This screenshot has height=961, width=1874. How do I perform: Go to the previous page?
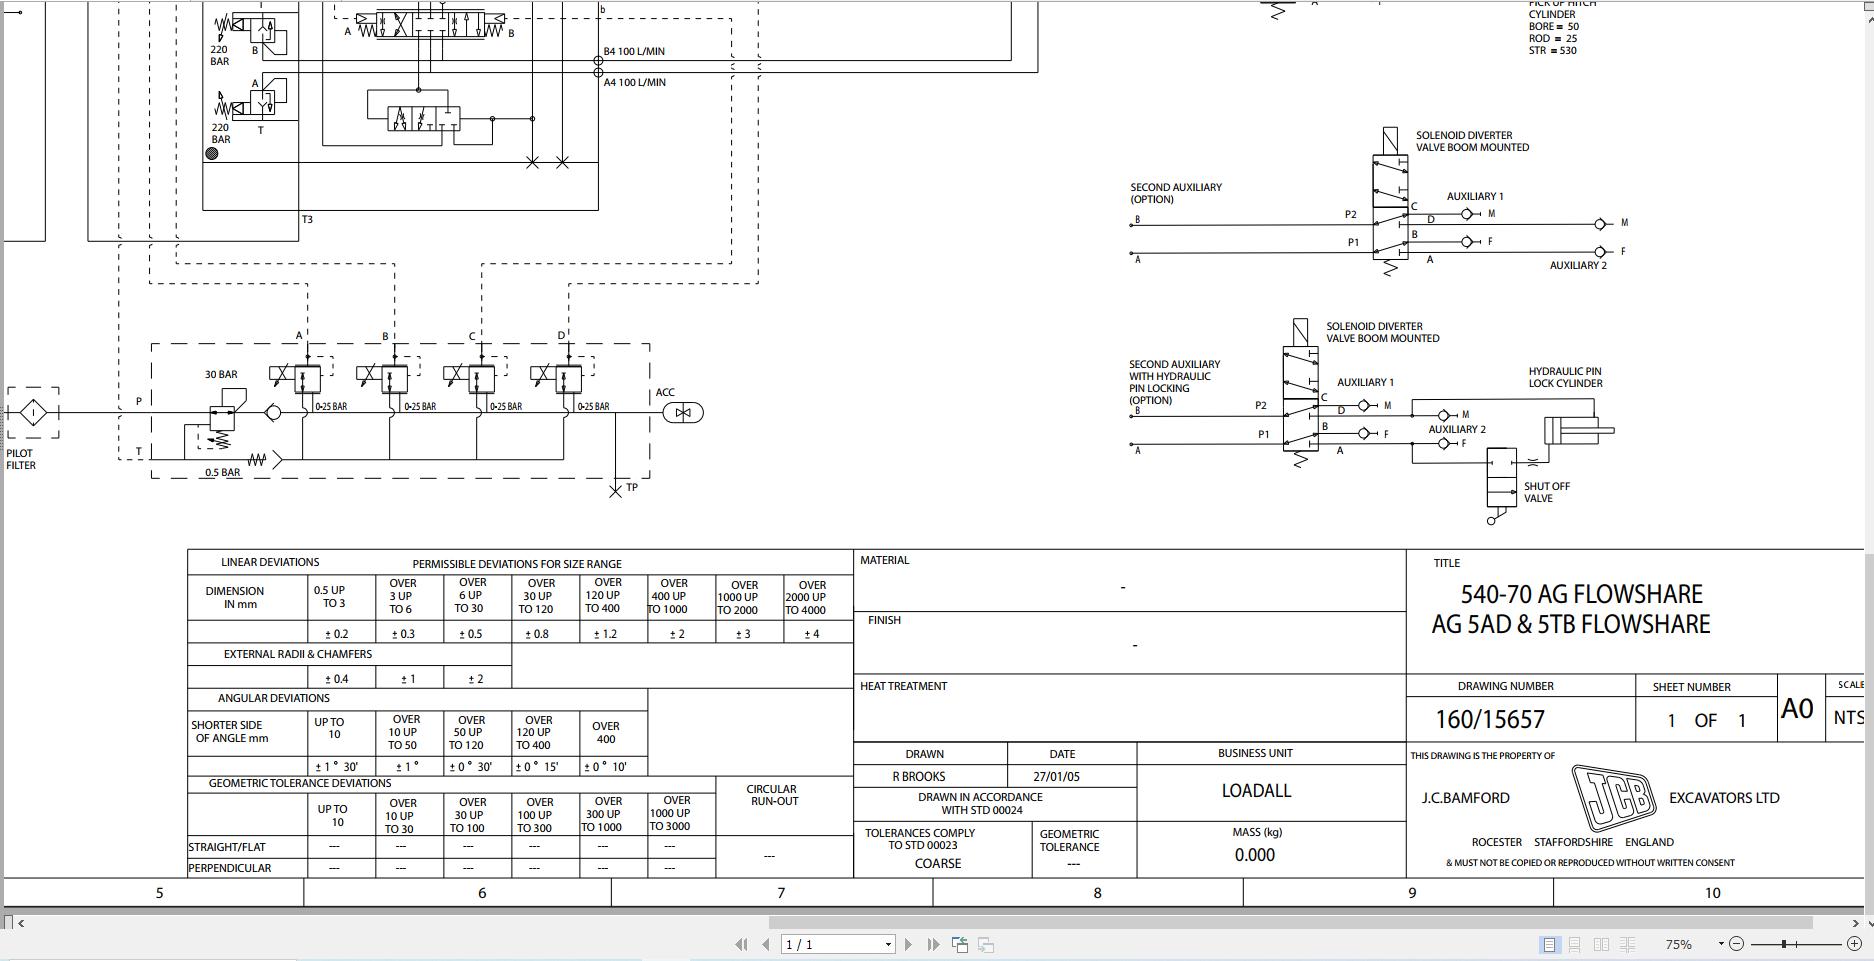pos(766,944)
